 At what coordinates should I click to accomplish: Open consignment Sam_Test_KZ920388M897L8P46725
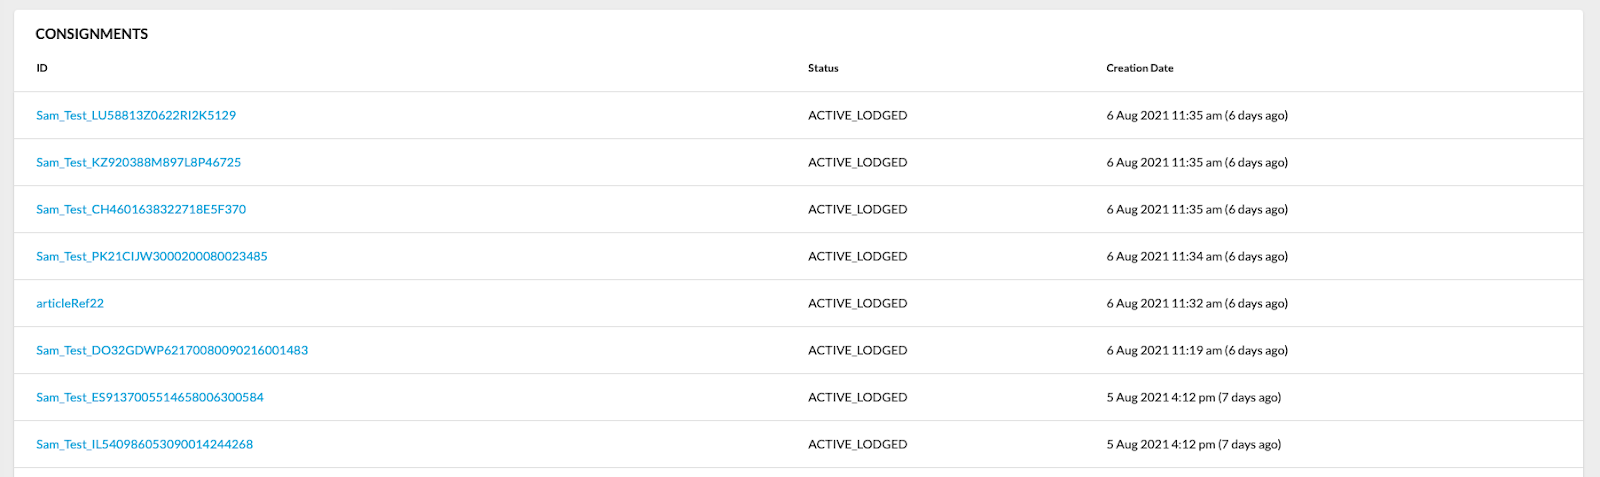click(x=138, y=162)
